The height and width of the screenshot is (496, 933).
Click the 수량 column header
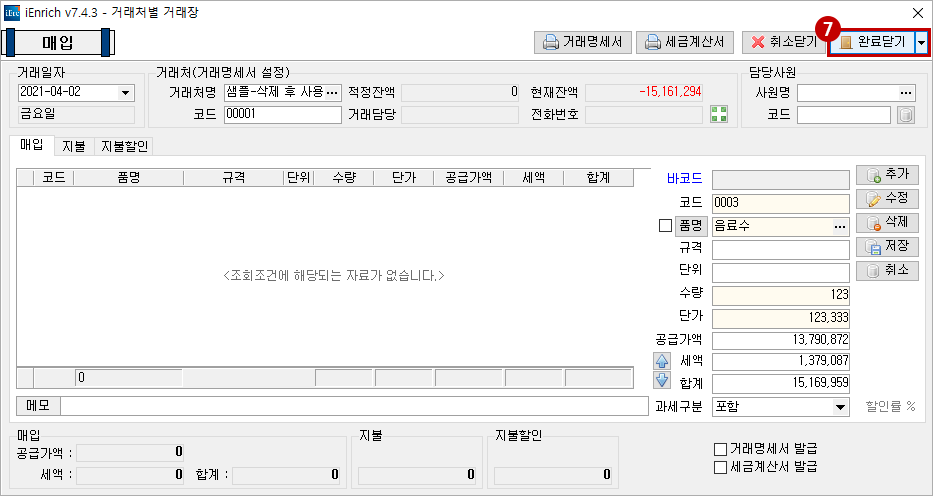tap(344, 177)
